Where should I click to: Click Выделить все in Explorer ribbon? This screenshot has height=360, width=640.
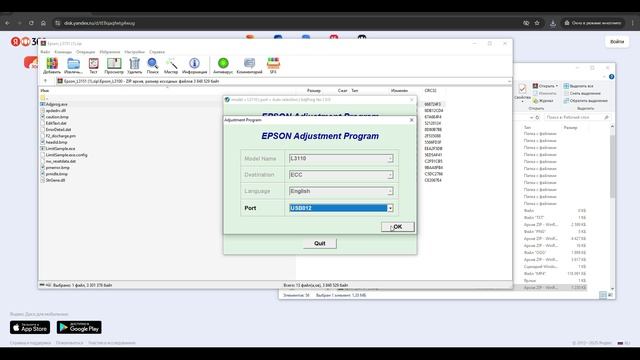click(x=578, y=86)
